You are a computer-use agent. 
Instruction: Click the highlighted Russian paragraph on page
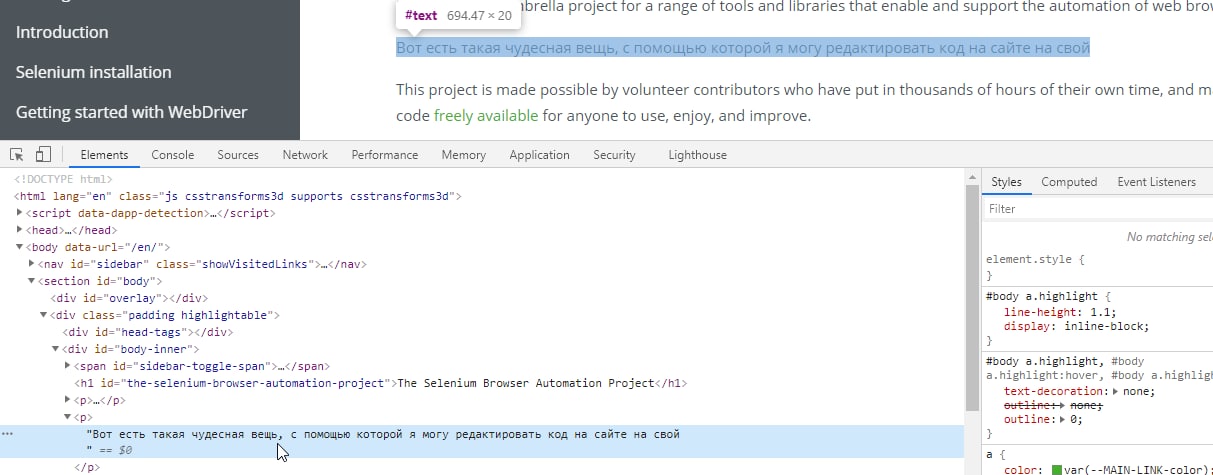742,48
